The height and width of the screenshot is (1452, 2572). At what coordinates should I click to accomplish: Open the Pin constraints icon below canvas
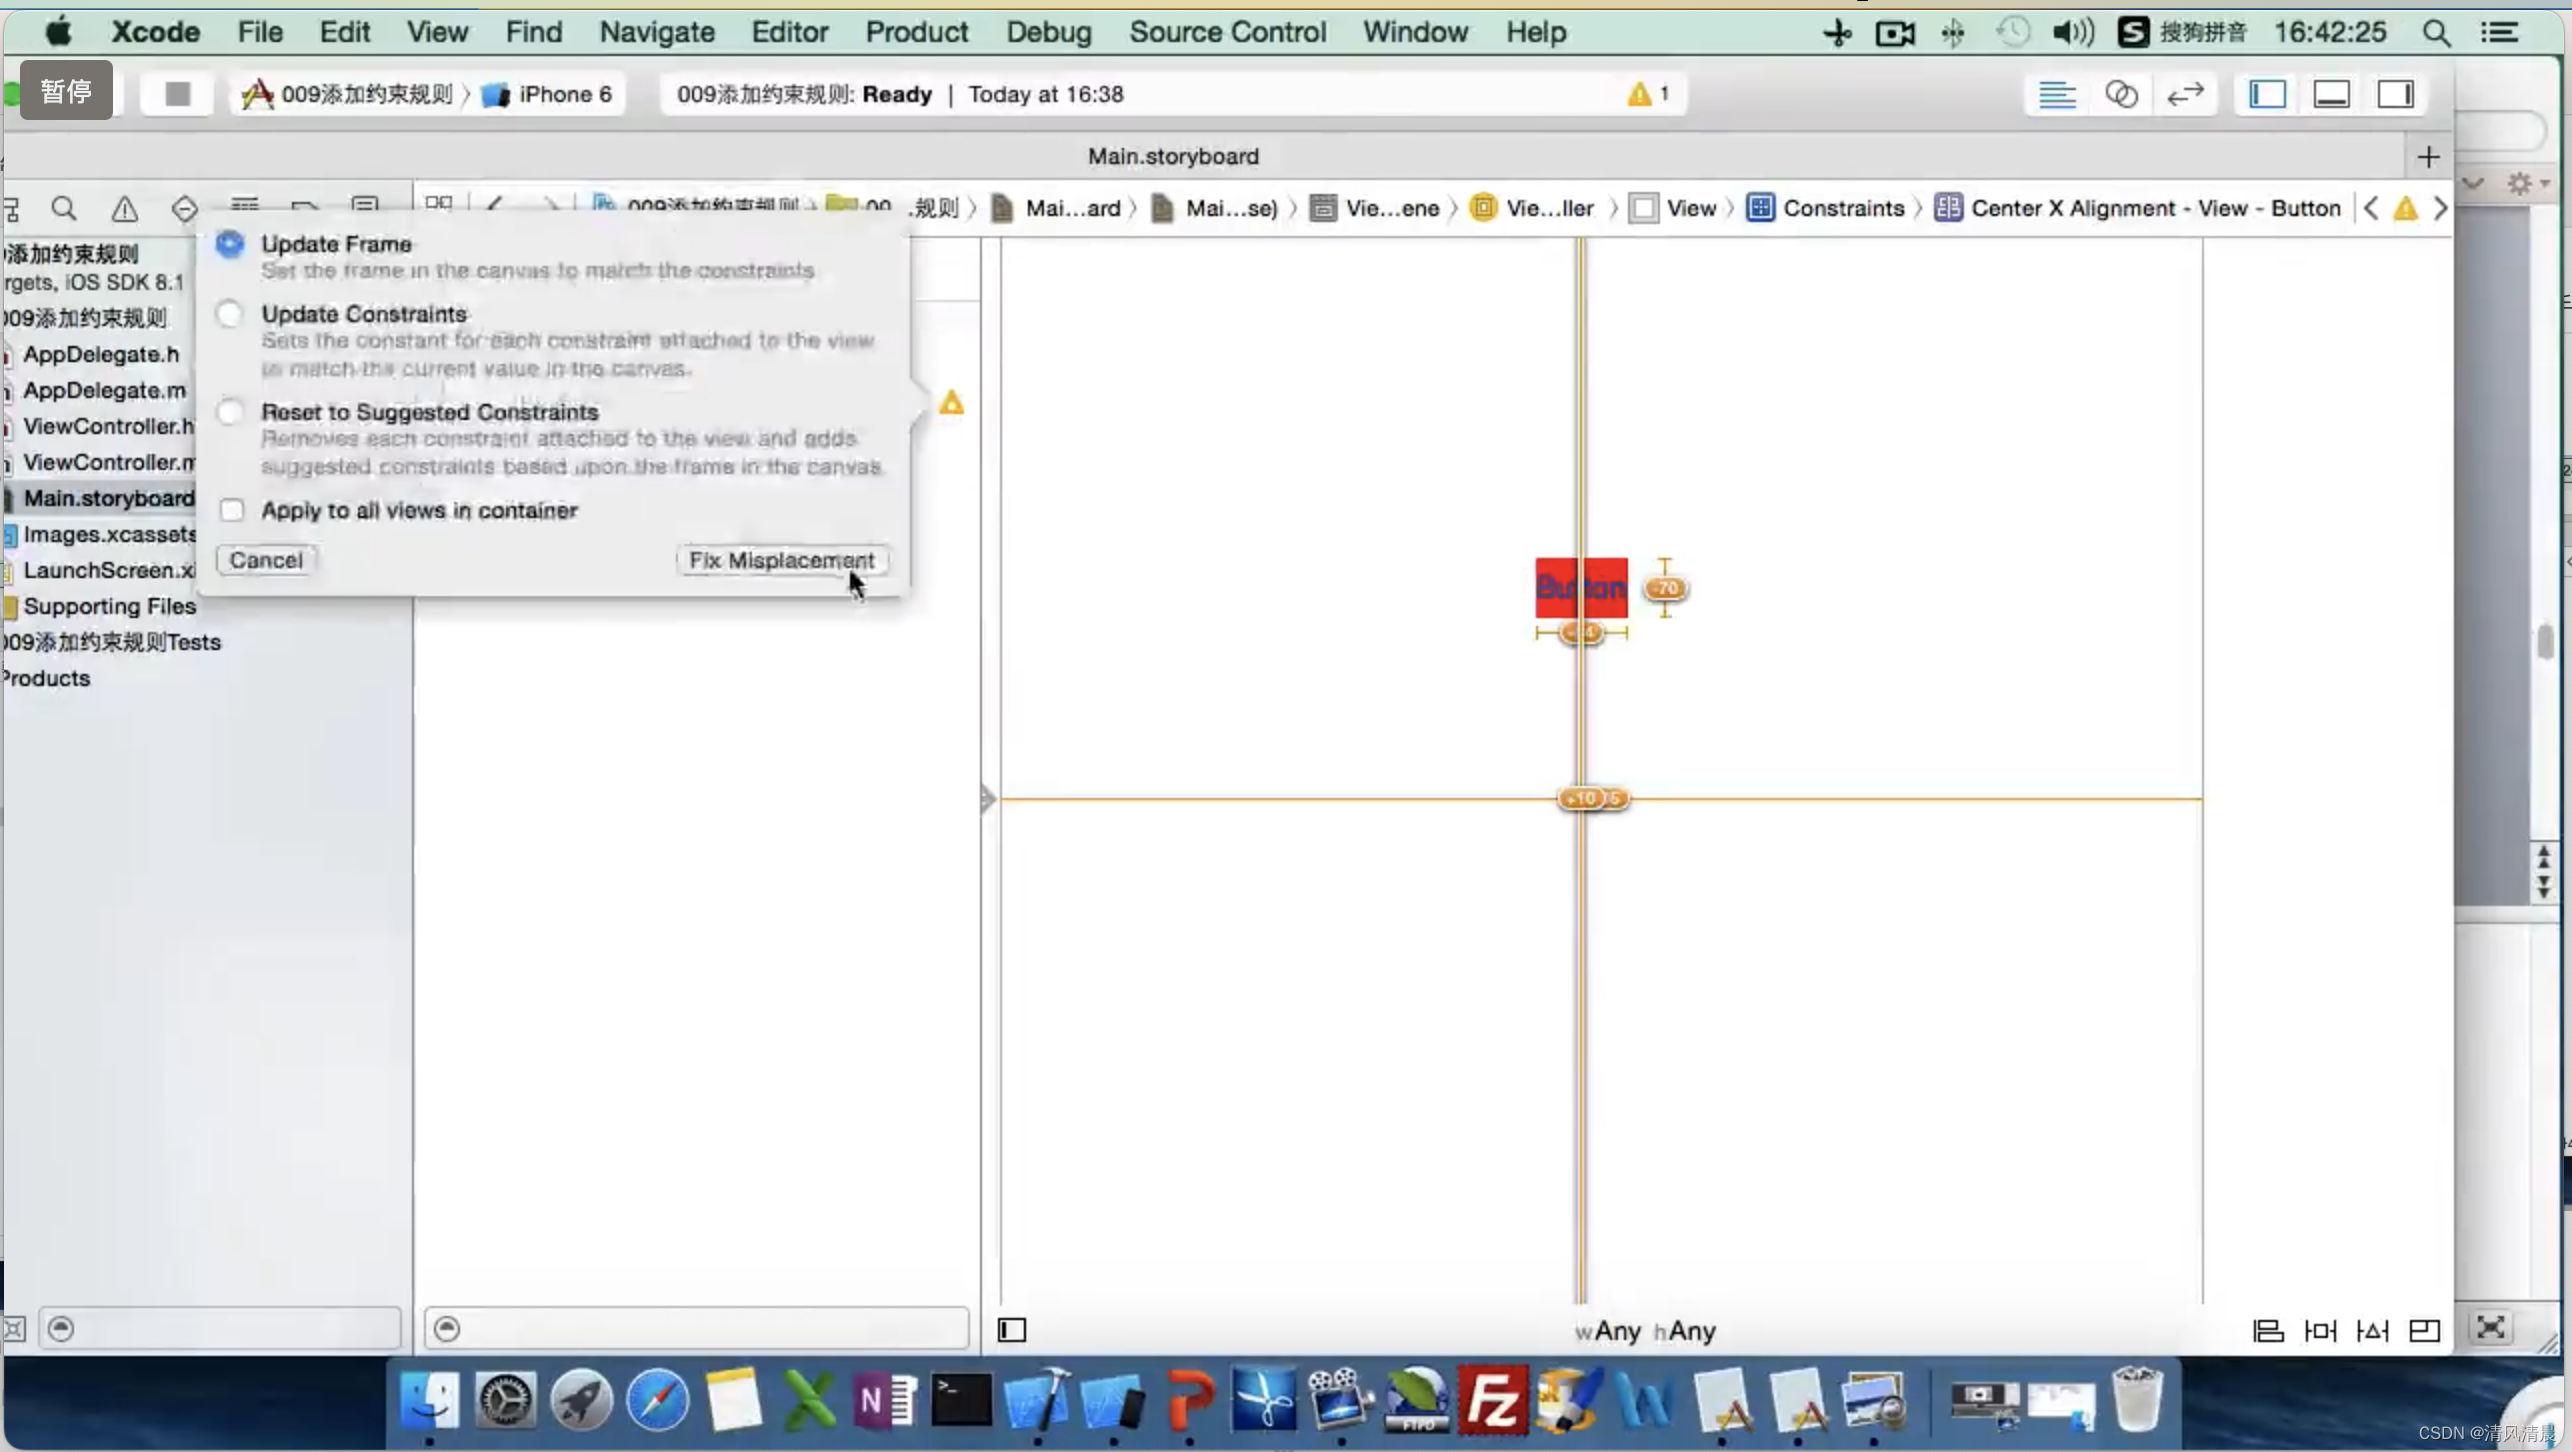[2319, 1330]
